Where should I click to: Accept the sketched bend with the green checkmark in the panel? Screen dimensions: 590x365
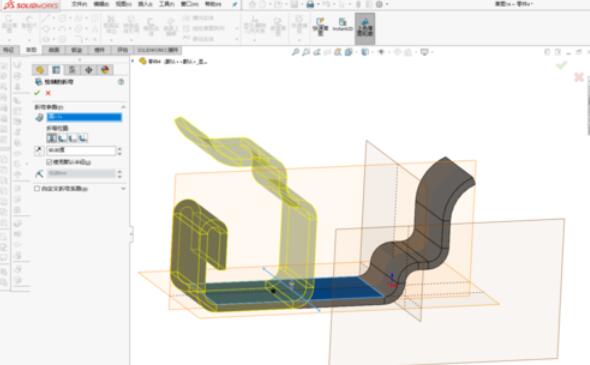37,93
